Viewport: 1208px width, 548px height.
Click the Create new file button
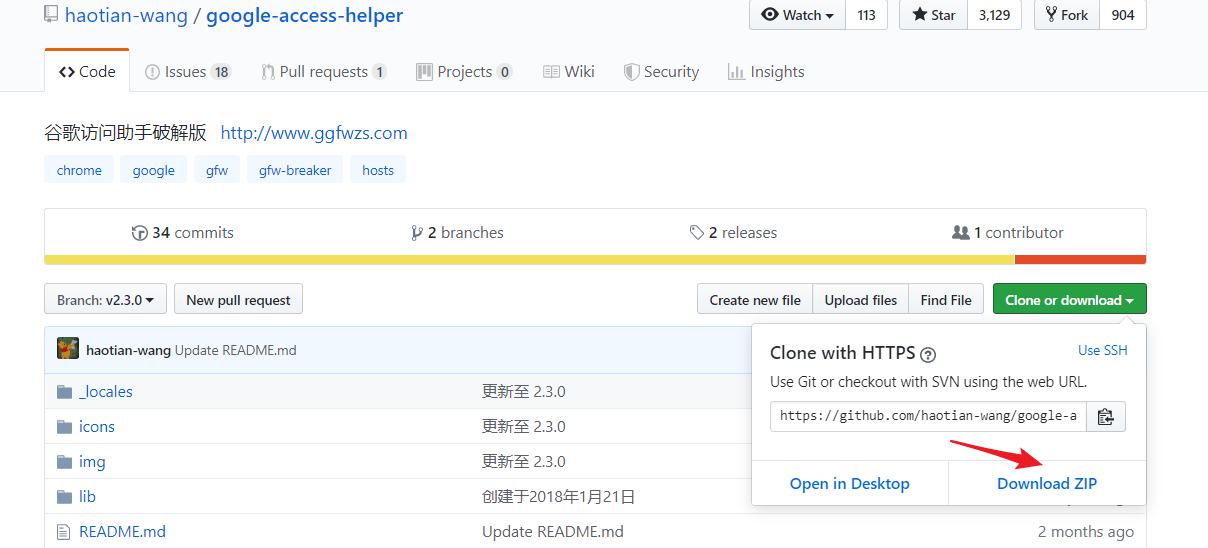[755, 299]
